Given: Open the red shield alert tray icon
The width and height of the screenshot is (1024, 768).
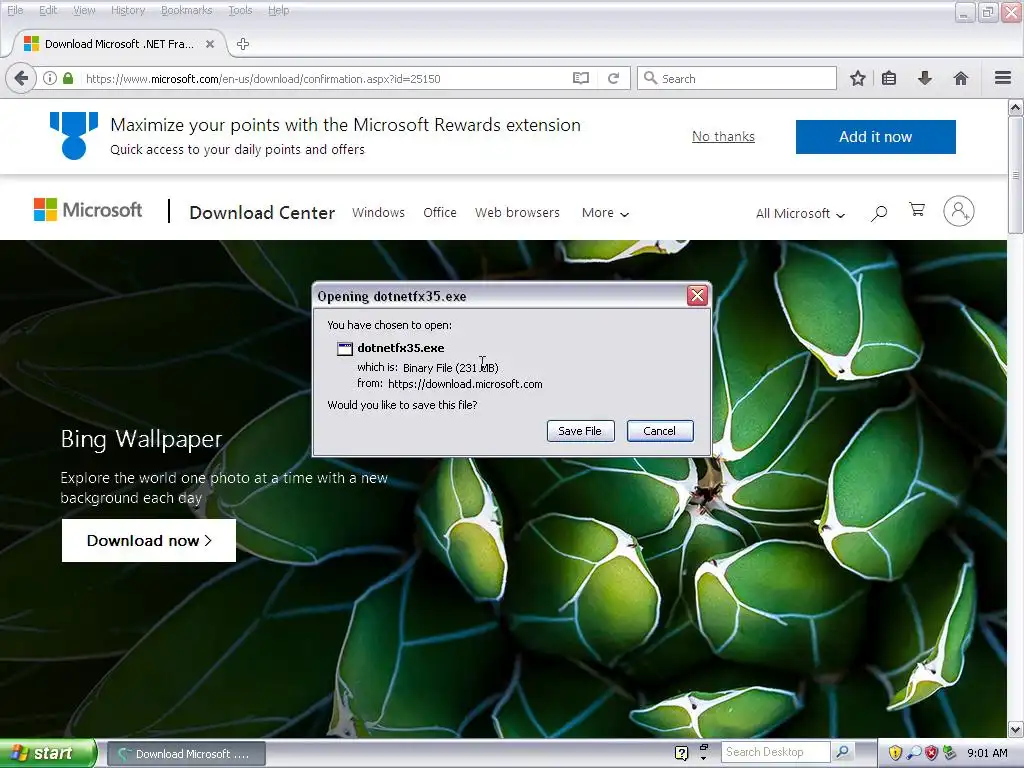Looking at the screenshot, I should (931, 753).
